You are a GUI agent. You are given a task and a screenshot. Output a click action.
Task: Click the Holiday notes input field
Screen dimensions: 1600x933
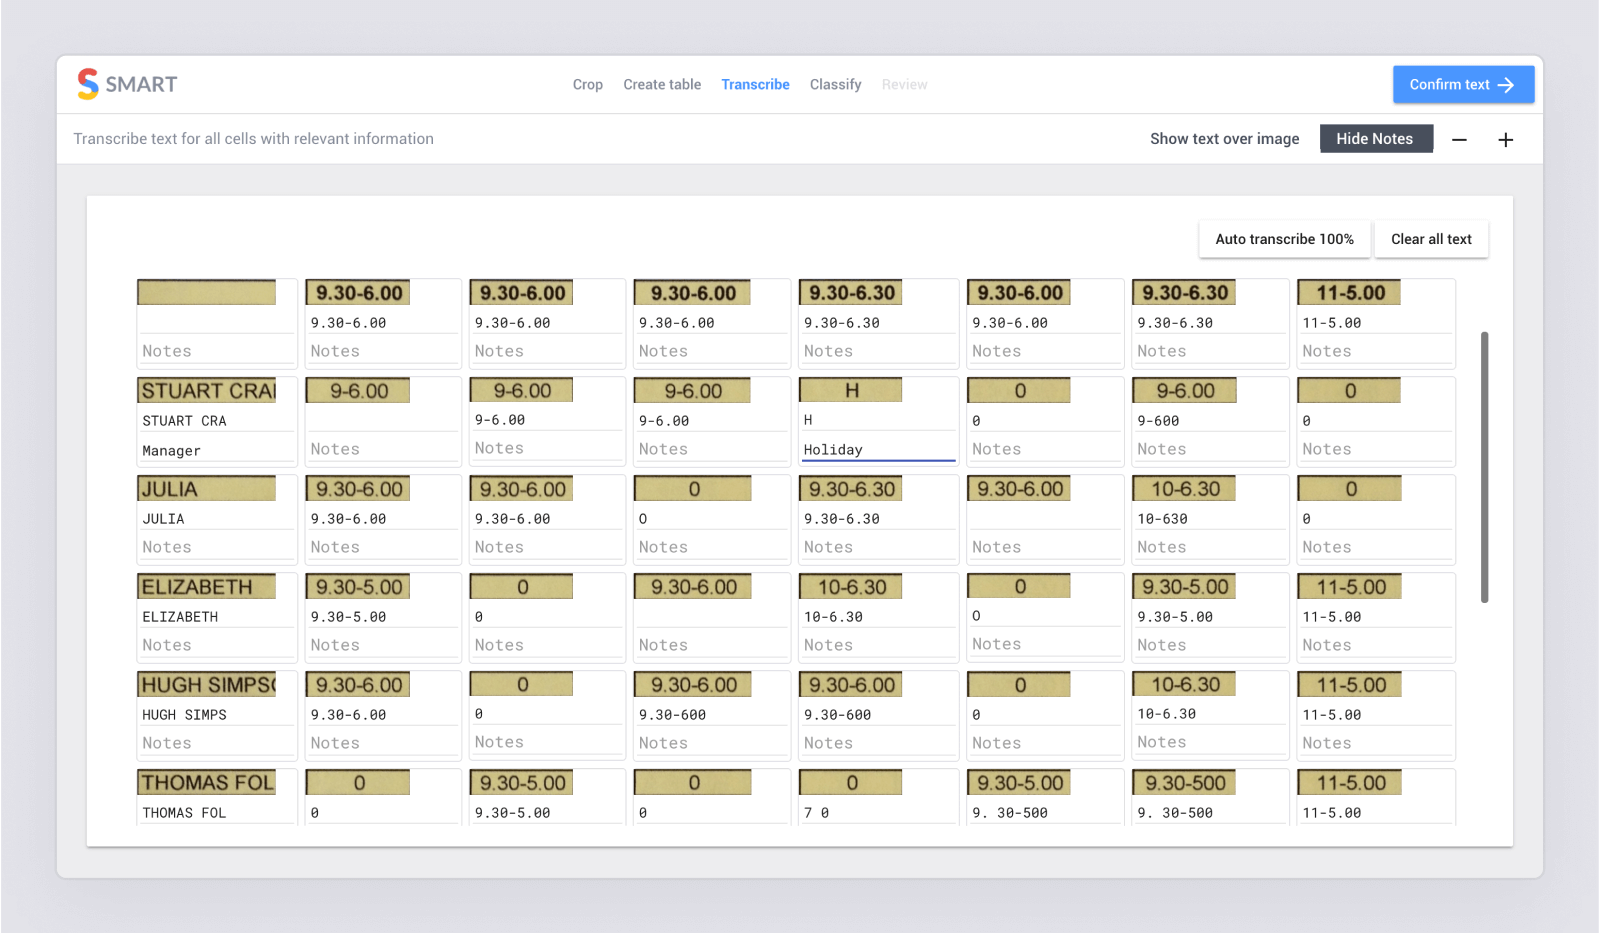tap(878, 450)
